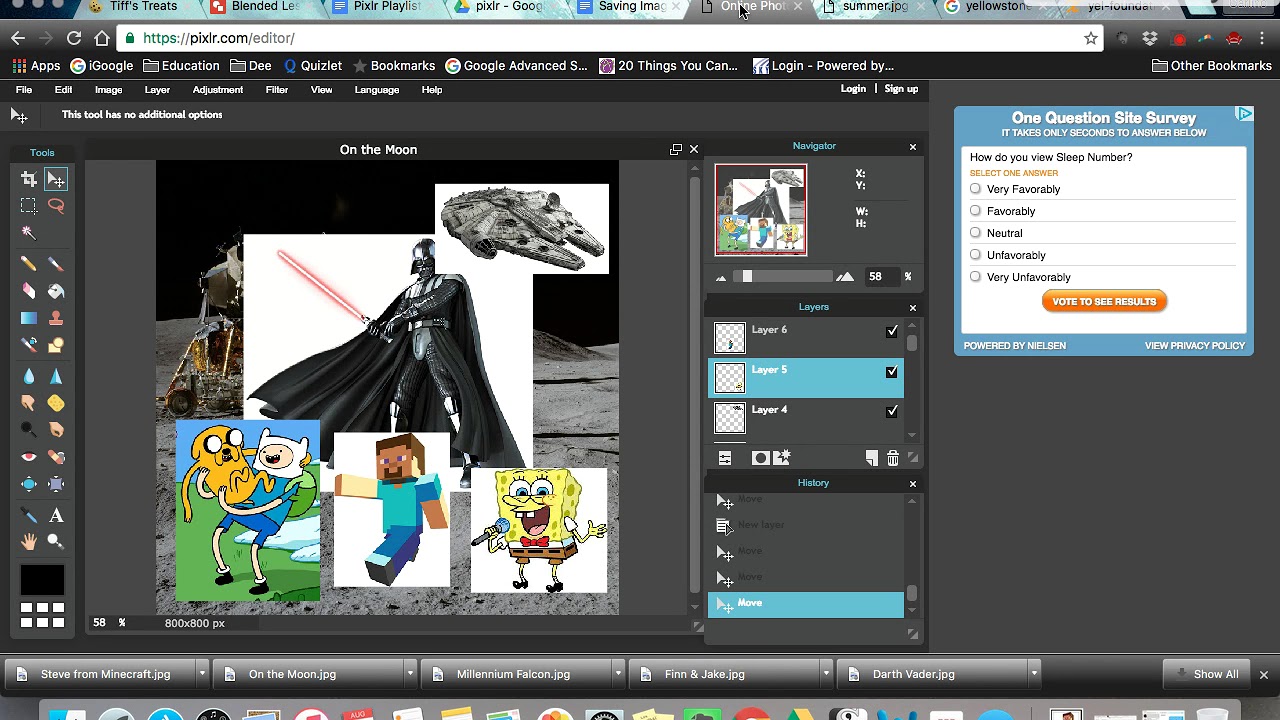
Task: Open the Image menu
Action: pyautogui.click(x=108, y=90)
